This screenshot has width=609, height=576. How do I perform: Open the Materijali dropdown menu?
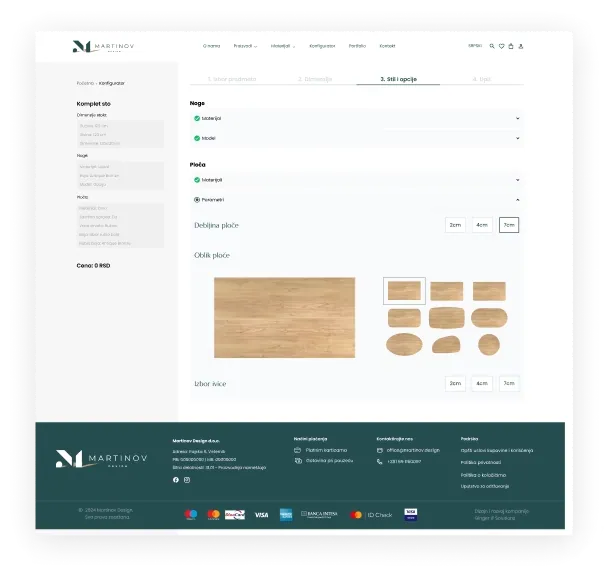[283, 46]
